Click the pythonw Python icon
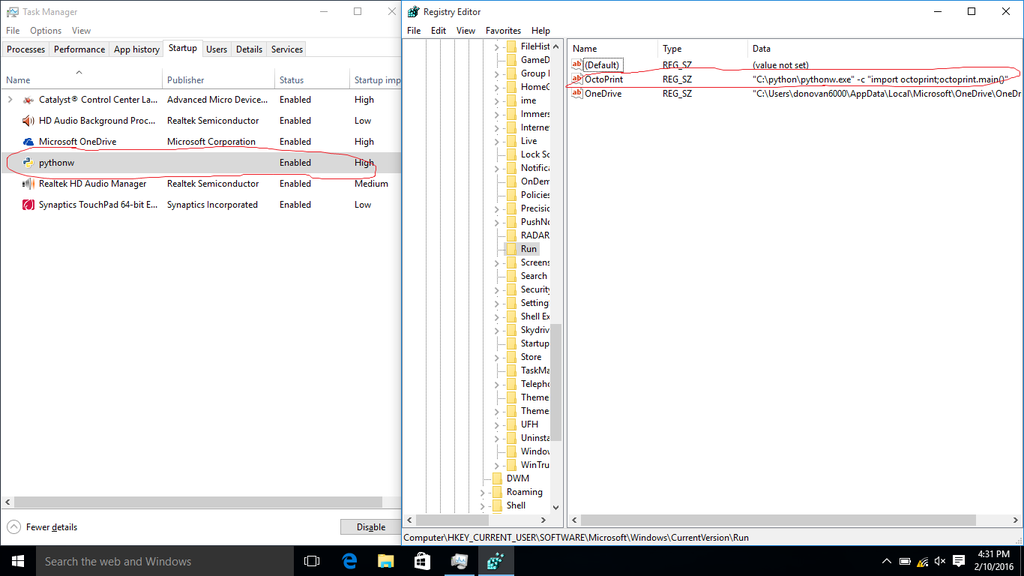The width and height of the screenshot is (1024, 576). click(x=28, y=163)
